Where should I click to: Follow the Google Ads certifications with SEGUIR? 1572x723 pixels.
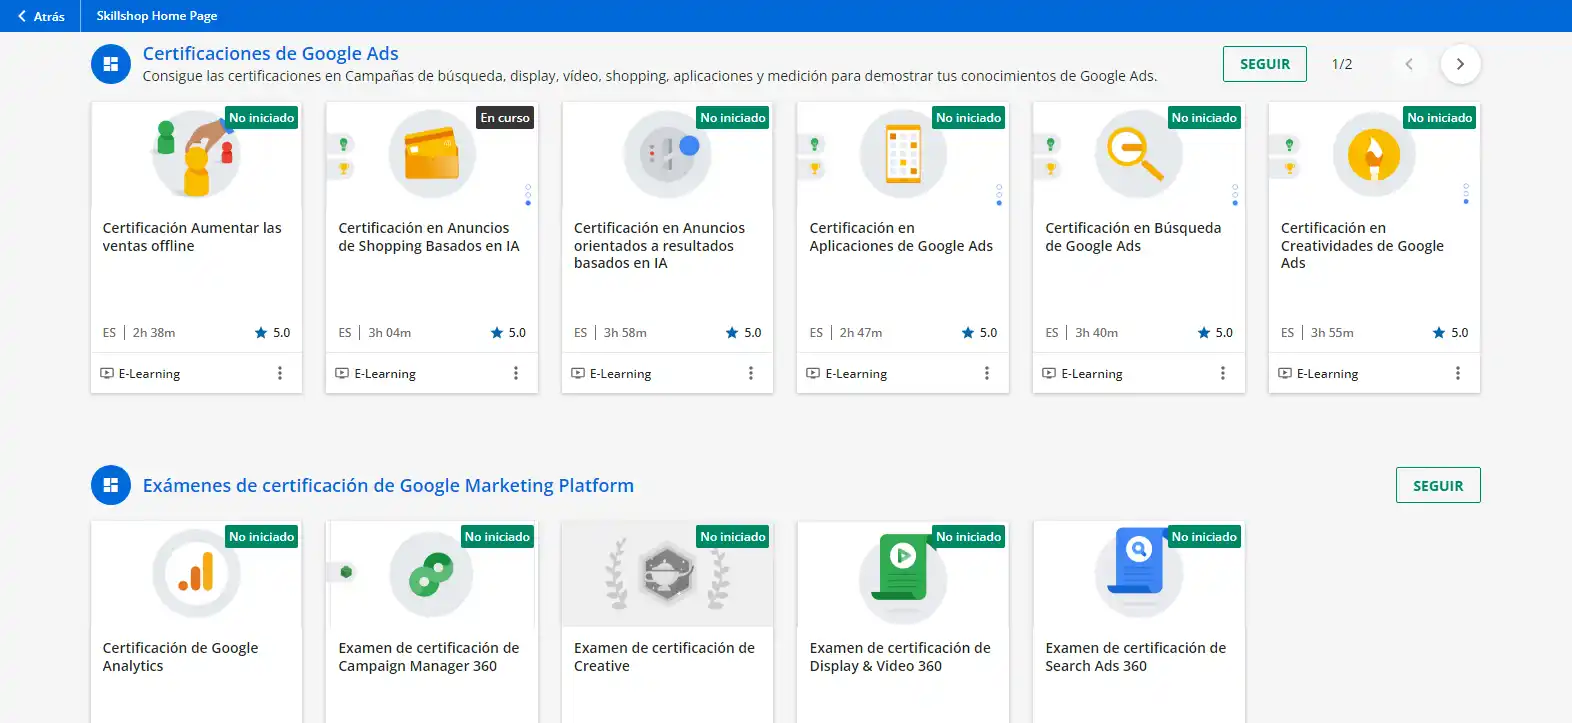(x=1264, y=64)
